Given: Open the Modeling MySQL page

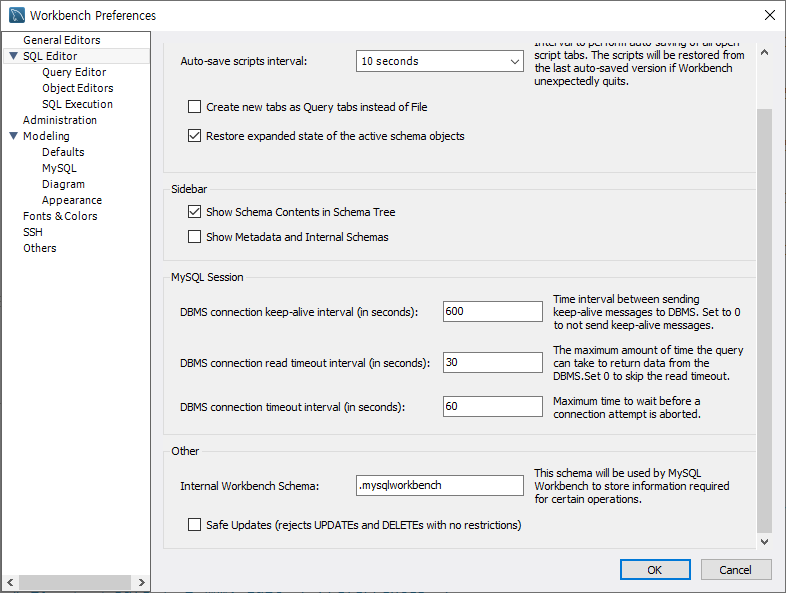Looking at the screenshot, I should click(x=59, y=168).
